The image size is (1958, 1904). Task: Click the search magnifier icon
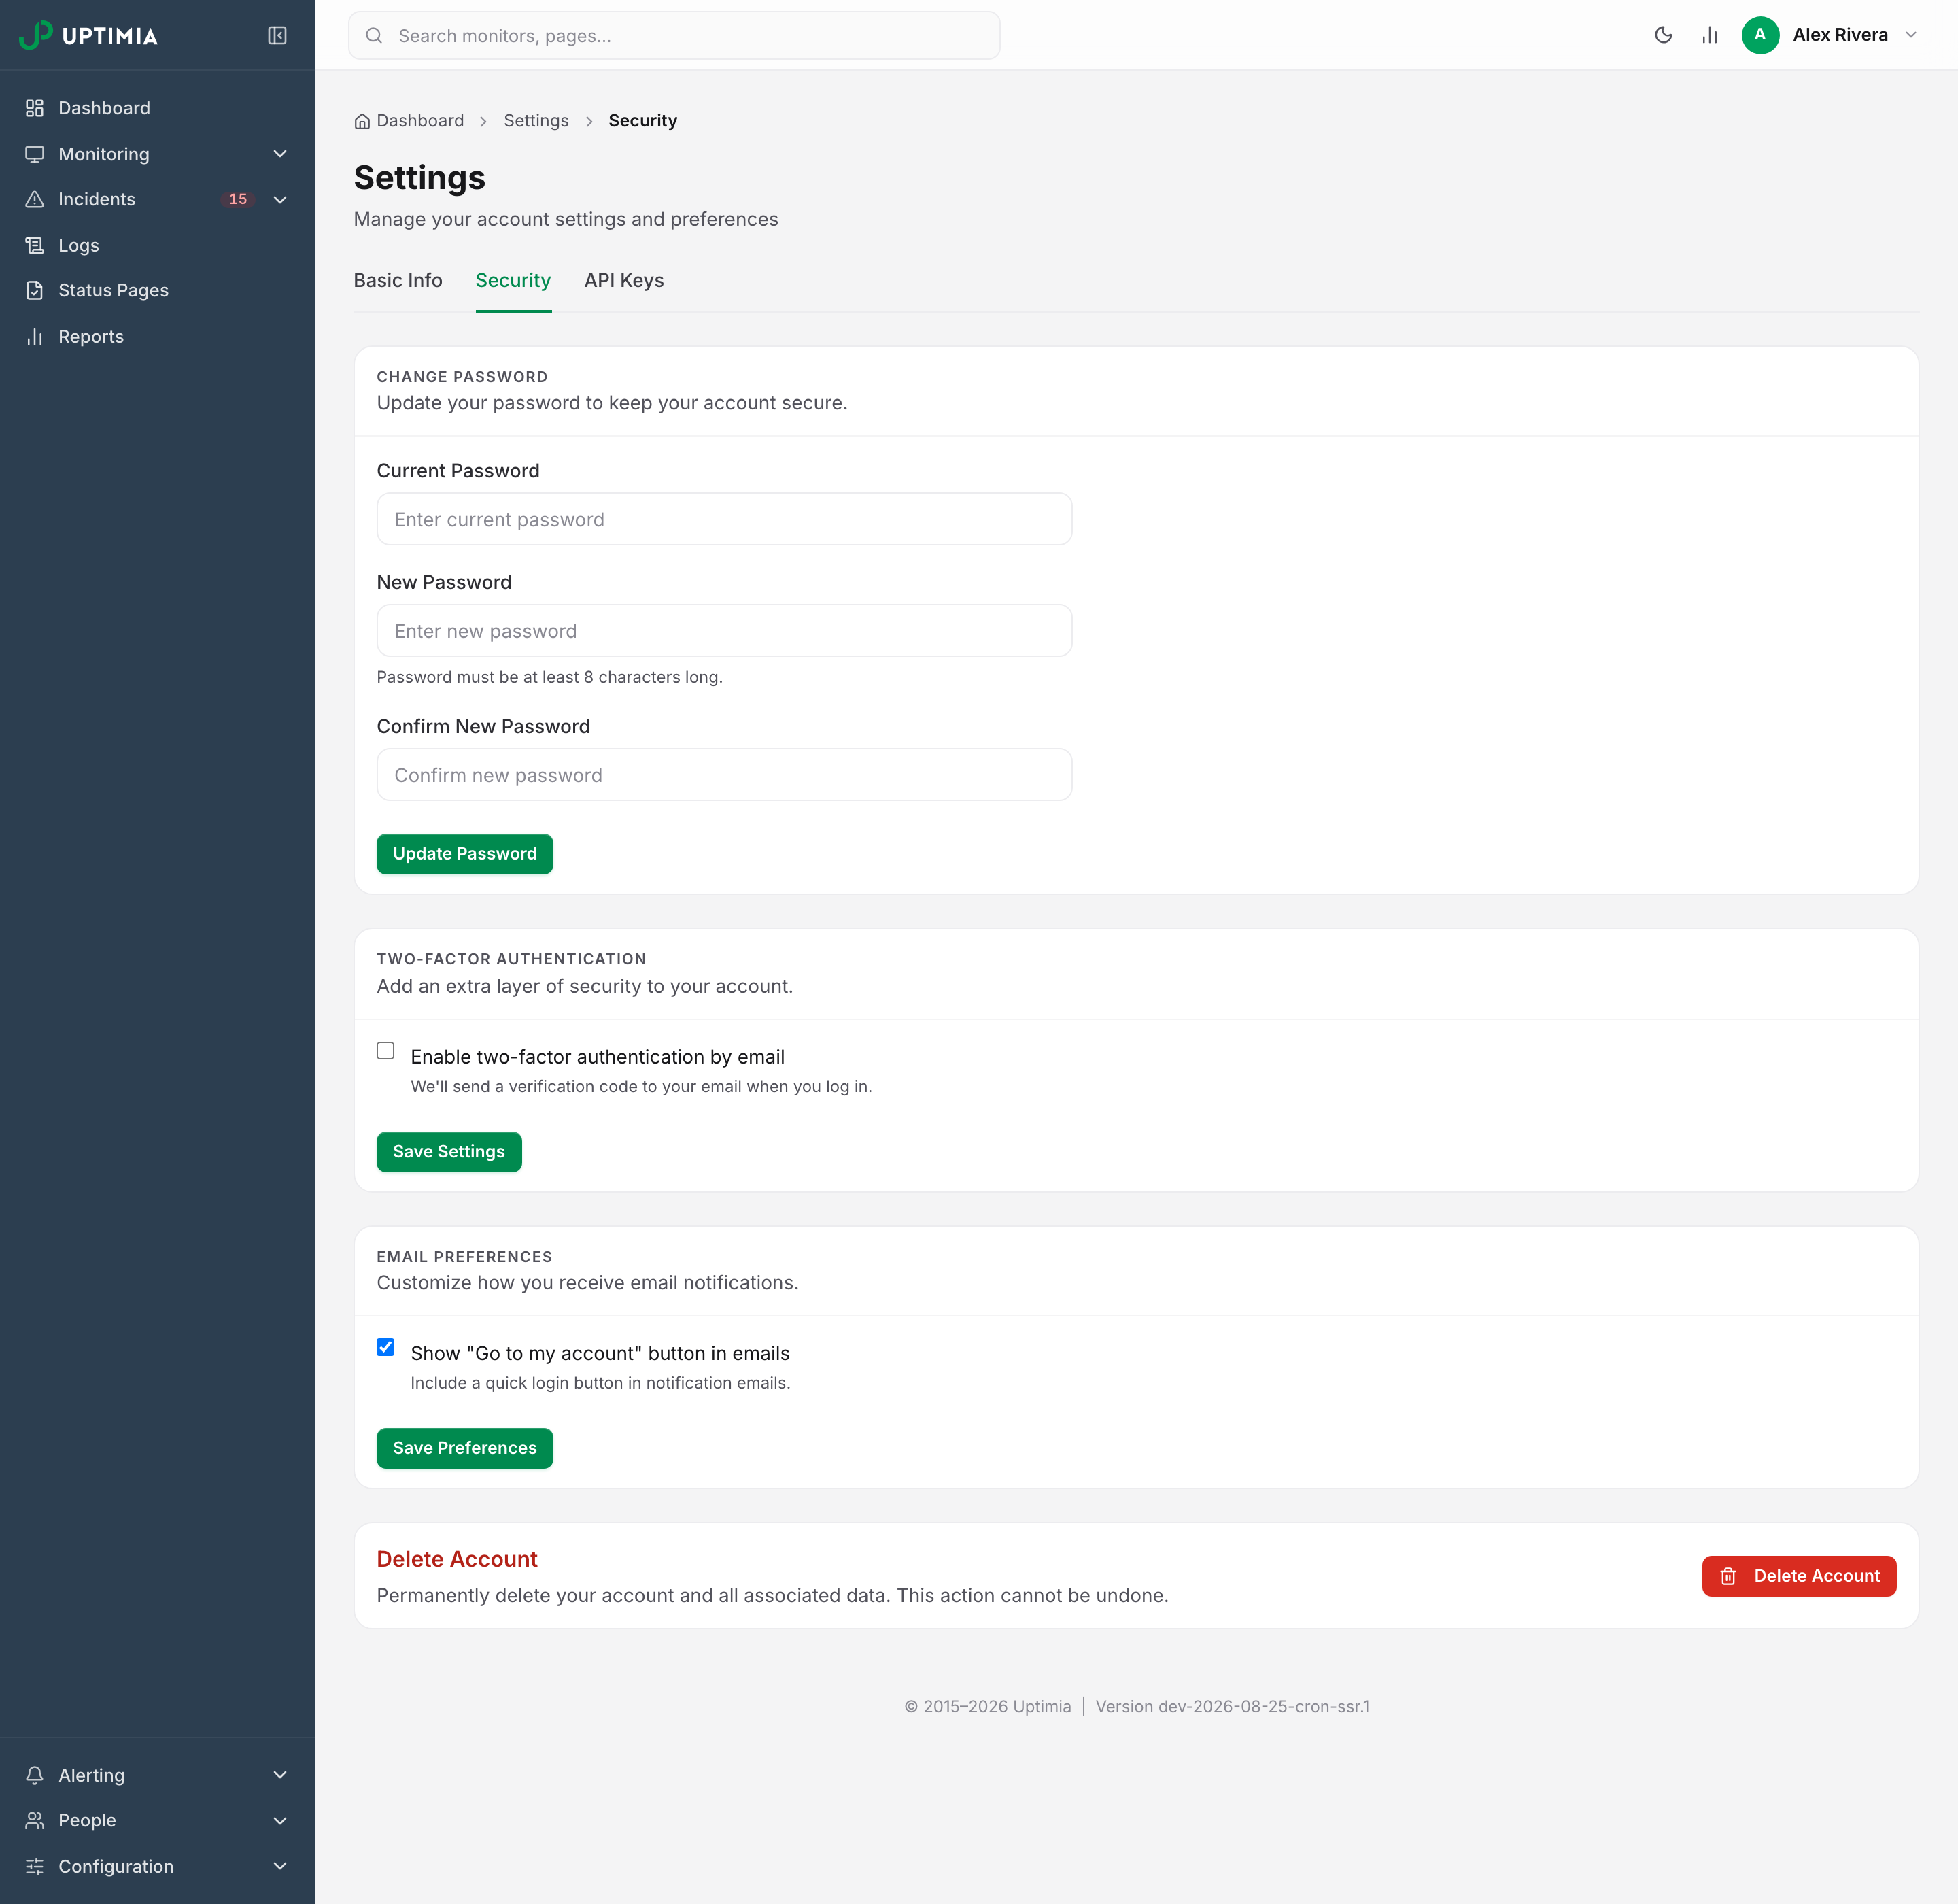[374, 35]
